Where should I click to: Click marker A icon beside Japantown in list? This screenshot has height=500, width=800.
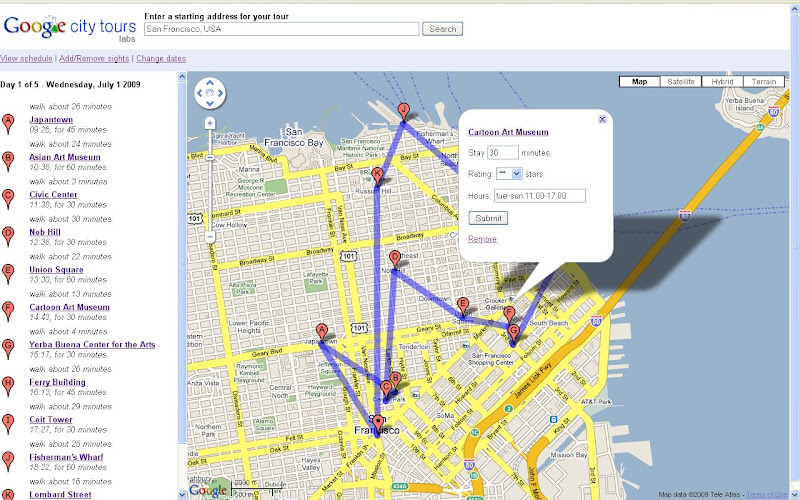click(x=8, y=124)
